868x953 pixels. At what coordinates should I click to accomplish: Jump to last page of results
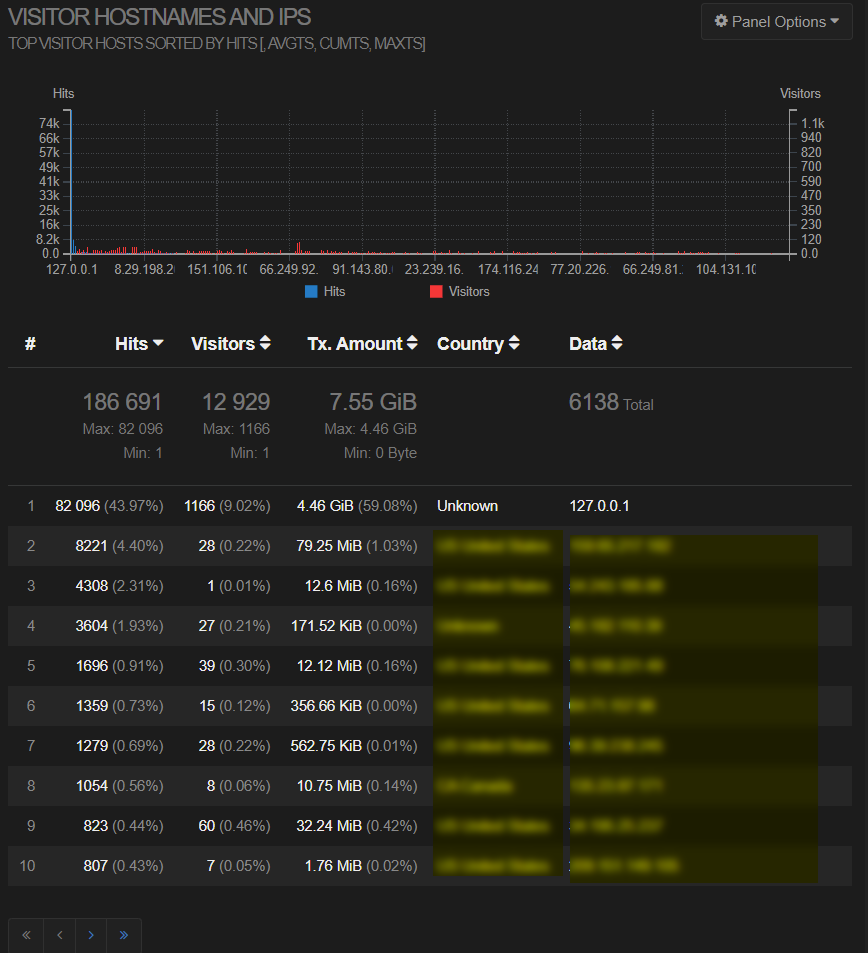[124, 935]
